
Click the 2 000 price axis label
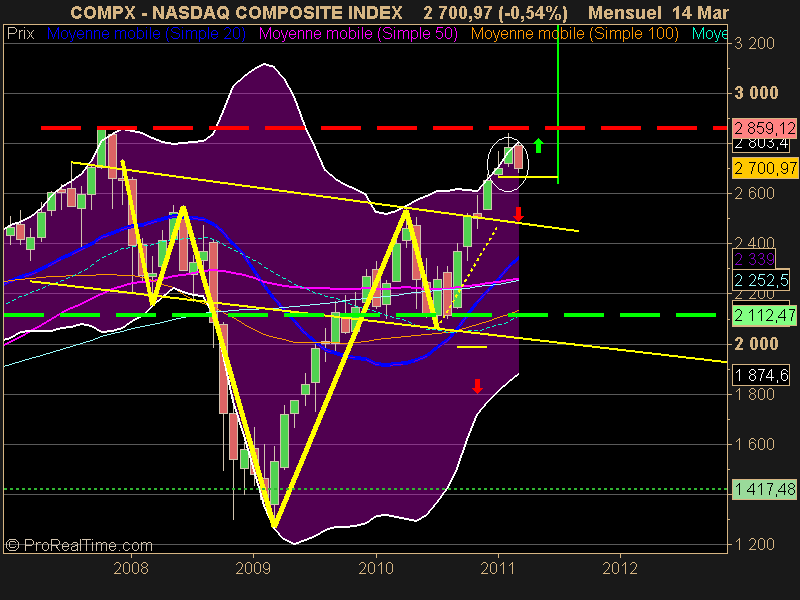[x=757, y=344]
